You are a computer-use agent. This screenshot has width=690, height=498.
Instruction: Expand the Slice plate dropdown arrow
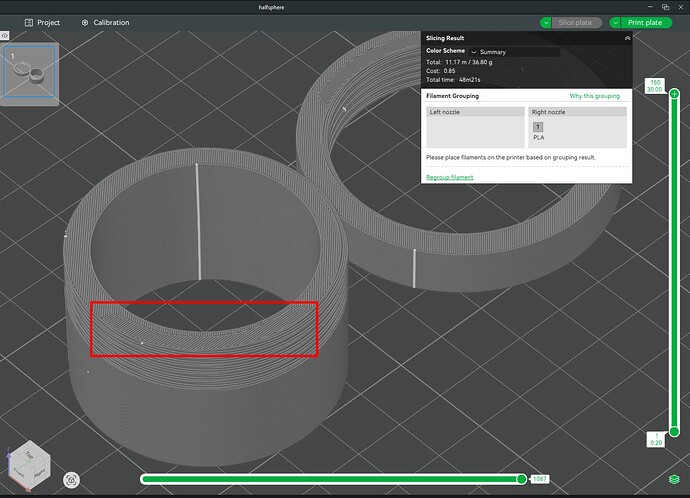click(546, 22)
